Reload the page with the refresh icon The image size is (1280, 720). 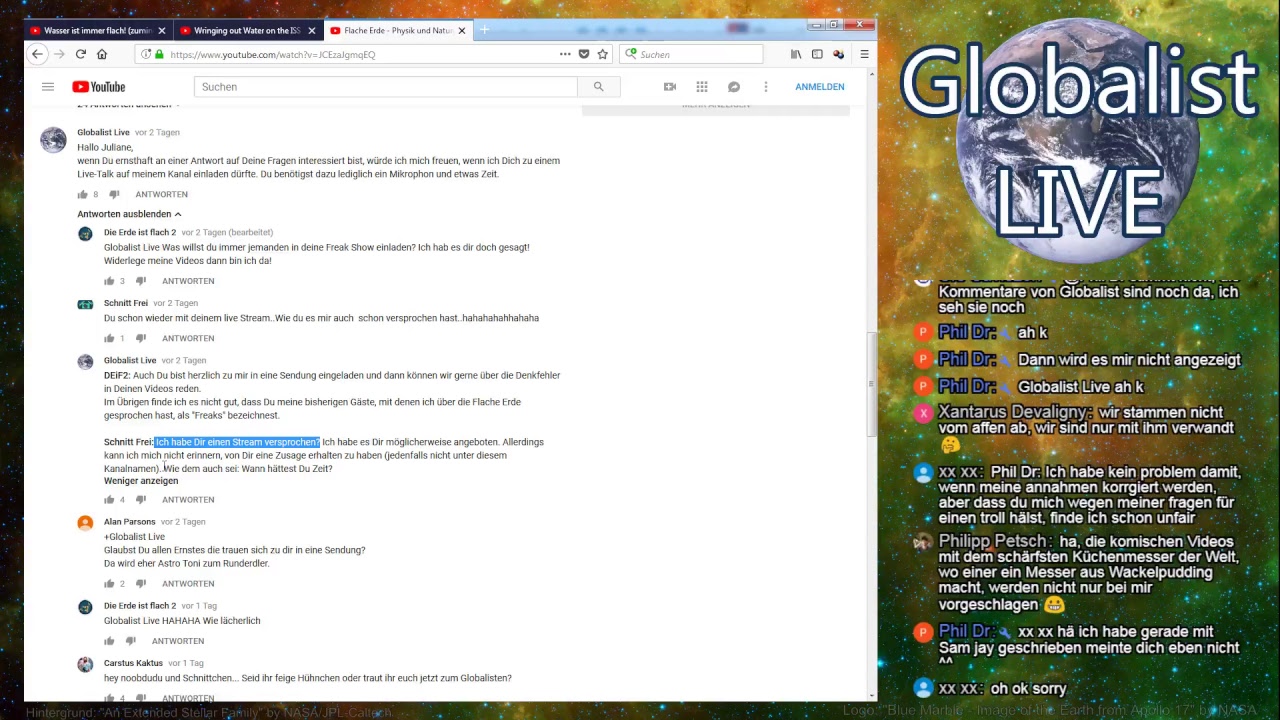pyautogui.click(x=81, y=54)
